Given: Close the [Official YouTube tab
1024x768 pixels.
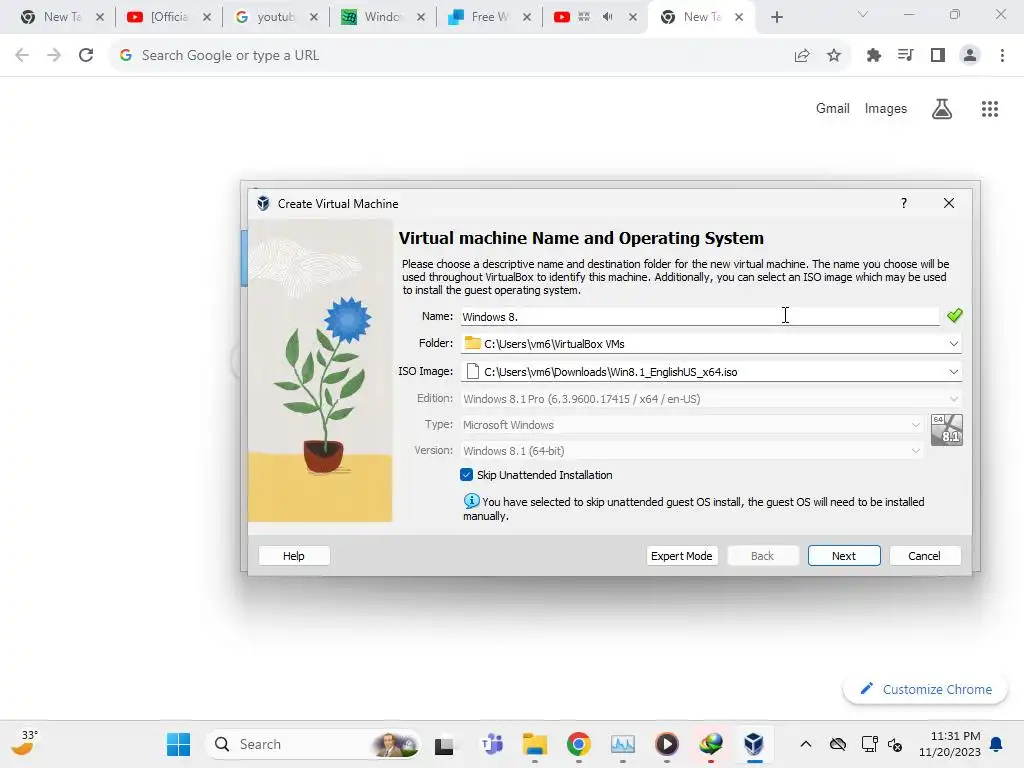Looking at the screenshot, I should point(207,17).
